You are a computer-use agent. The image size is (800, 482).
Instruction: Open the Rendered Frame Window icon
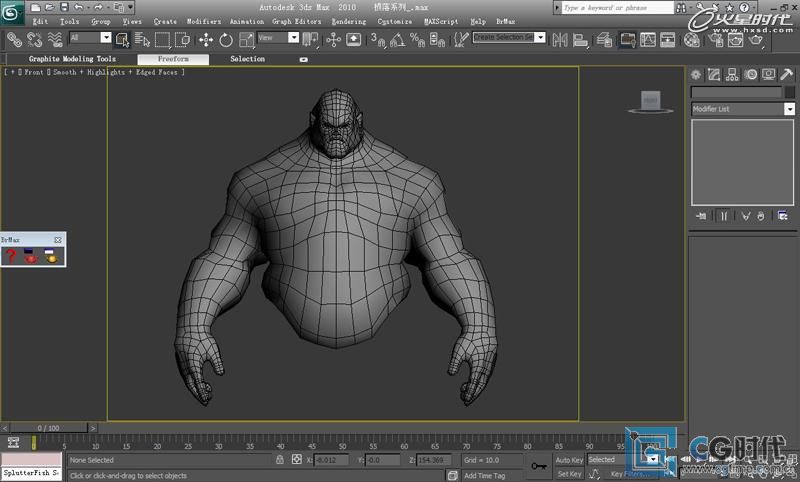[x=735, y=39]
